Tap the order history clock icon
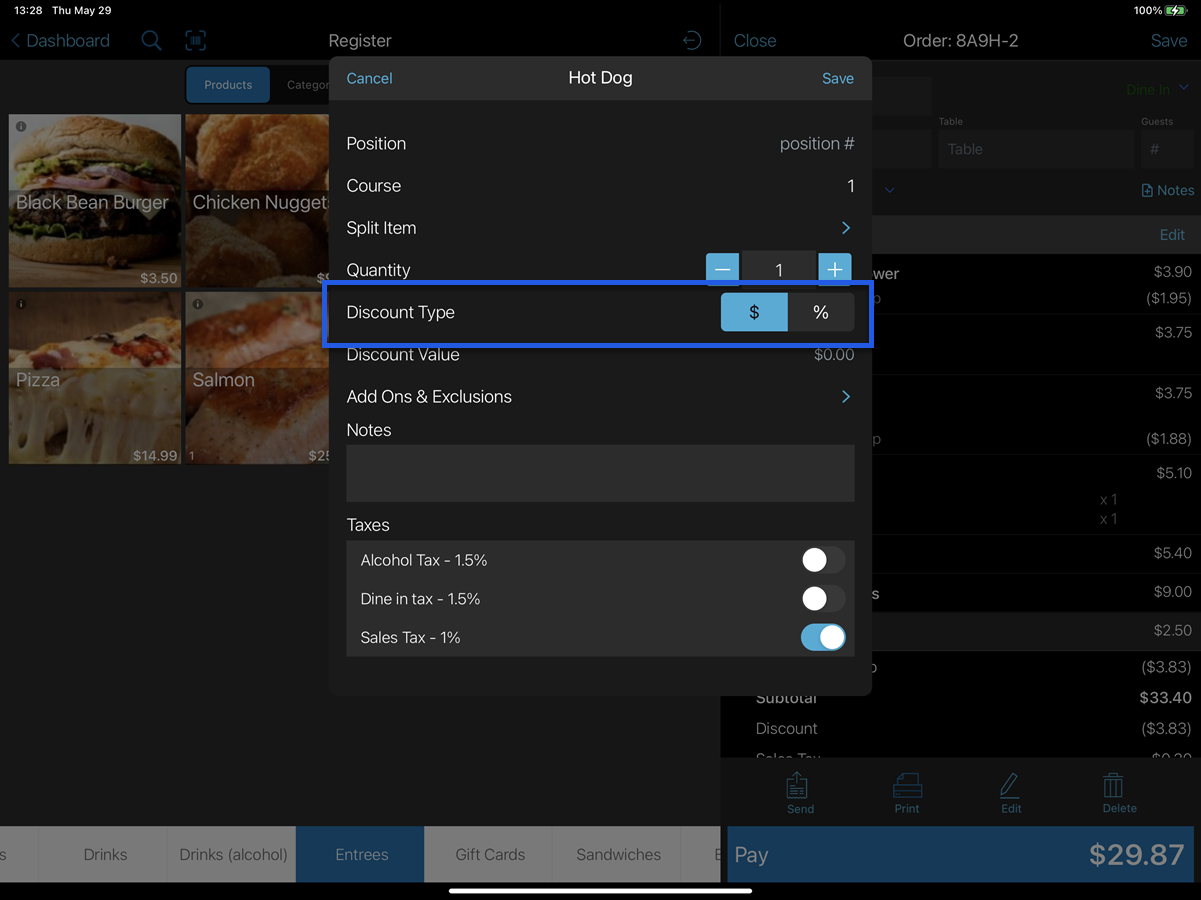Viewport: 1201px width, 900px height. pyautogui.click(x=691, y=41)
